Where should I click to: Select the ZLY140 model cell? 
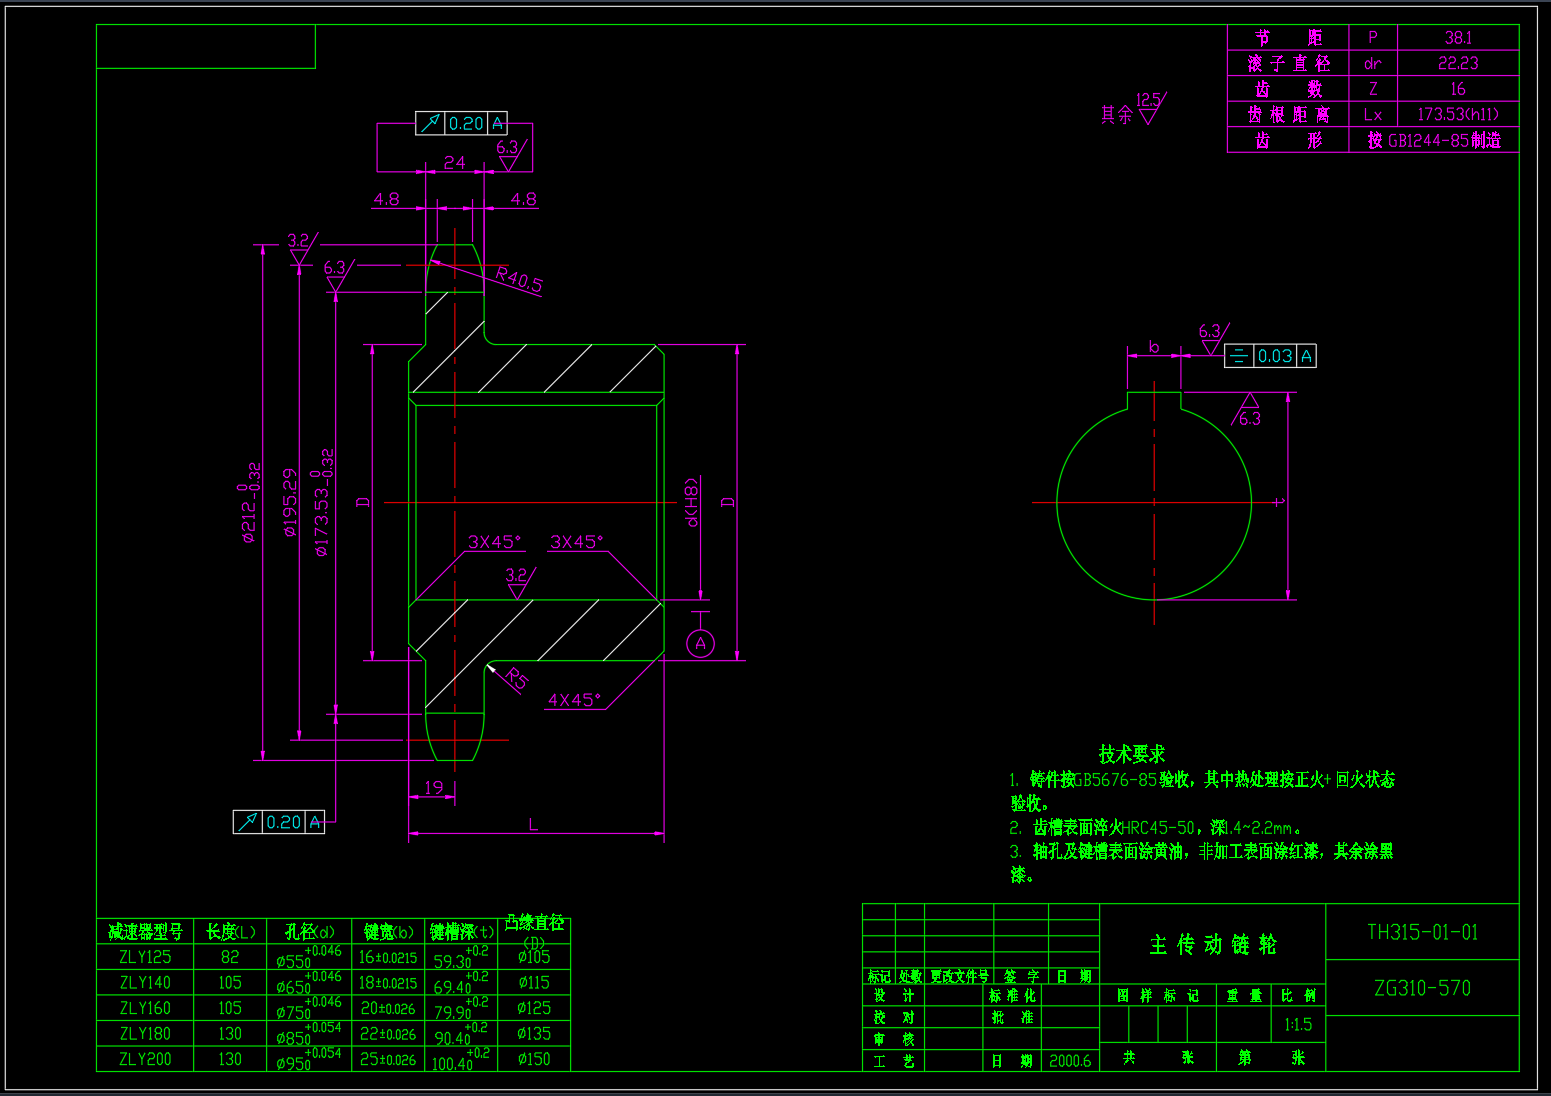point(145,983)
